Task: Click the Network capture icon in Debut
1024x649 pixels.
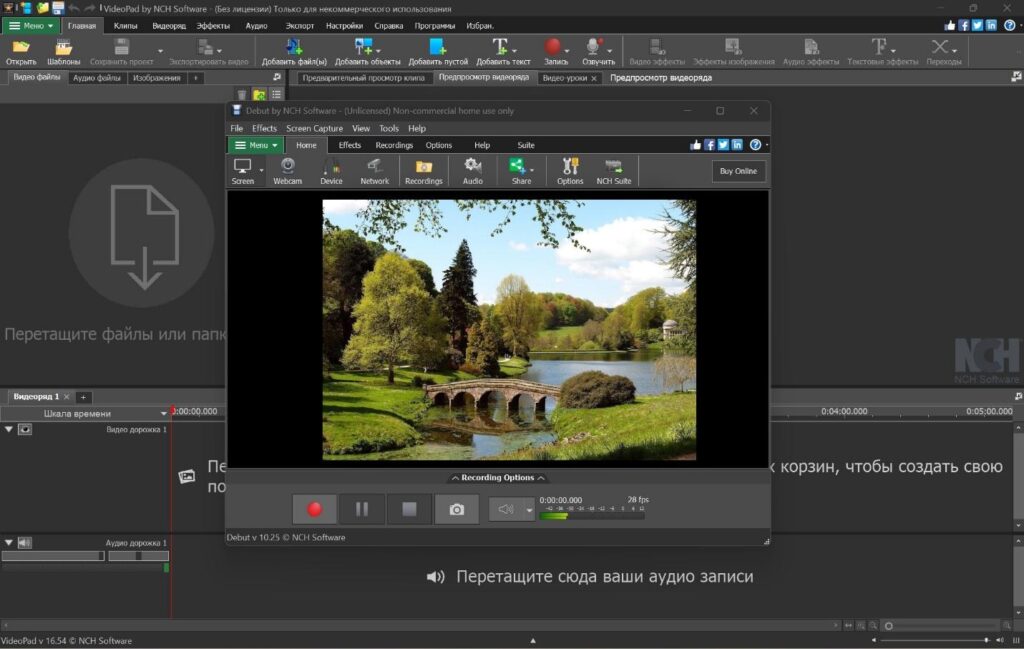Action: 375,171
